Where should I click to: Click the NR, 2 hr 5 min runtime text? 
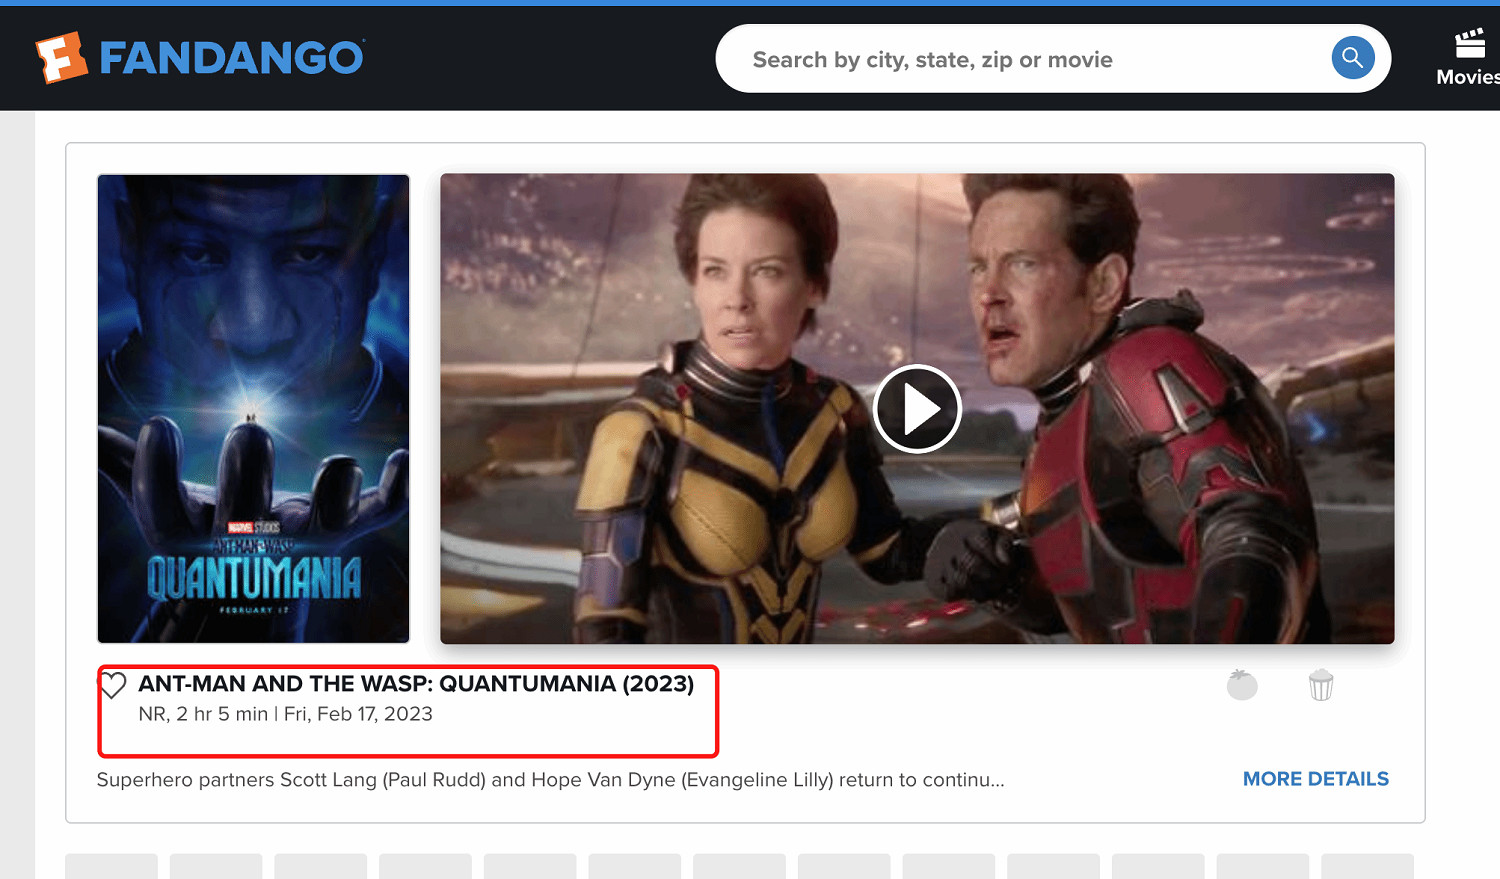pos(203,714)
